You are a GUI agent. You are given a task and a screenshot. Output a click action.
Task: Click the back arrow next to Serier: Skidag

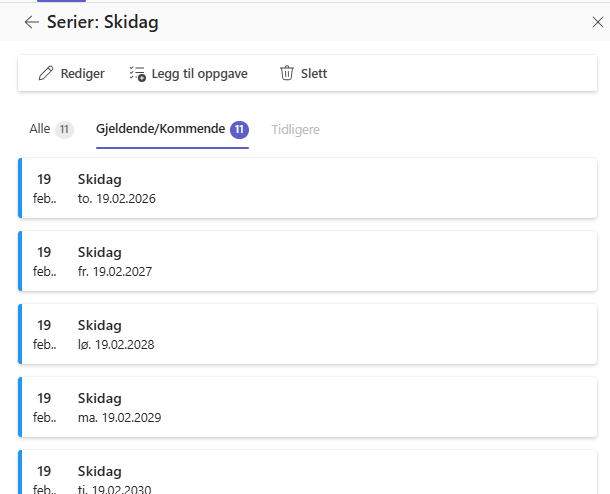coord(32,22)
